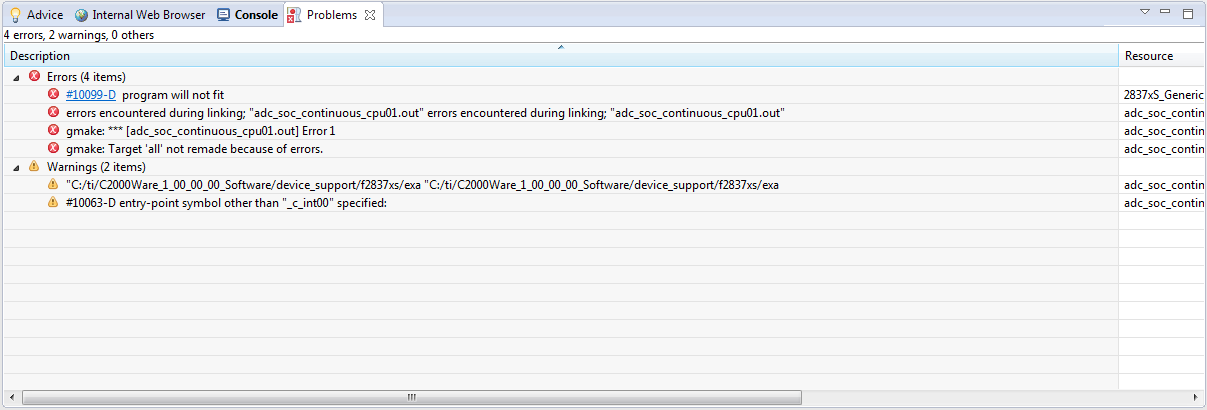Click the '4 errors, 2 warnings, 0 others' summary
This screenshot has height=410, width=1207.
(x=79, y=35)
